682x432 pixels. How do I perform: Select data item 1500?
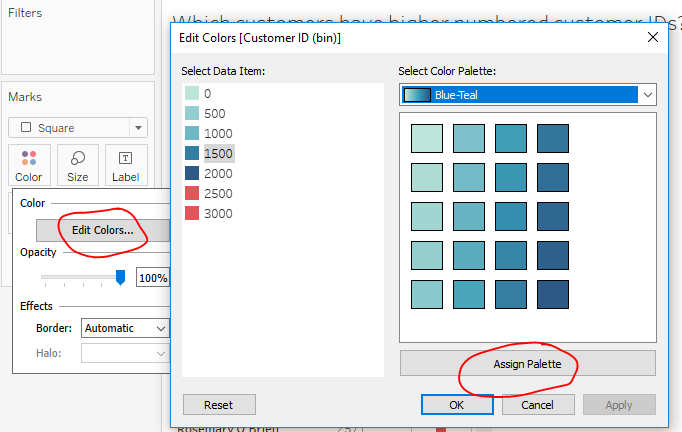tap(209, 154)
